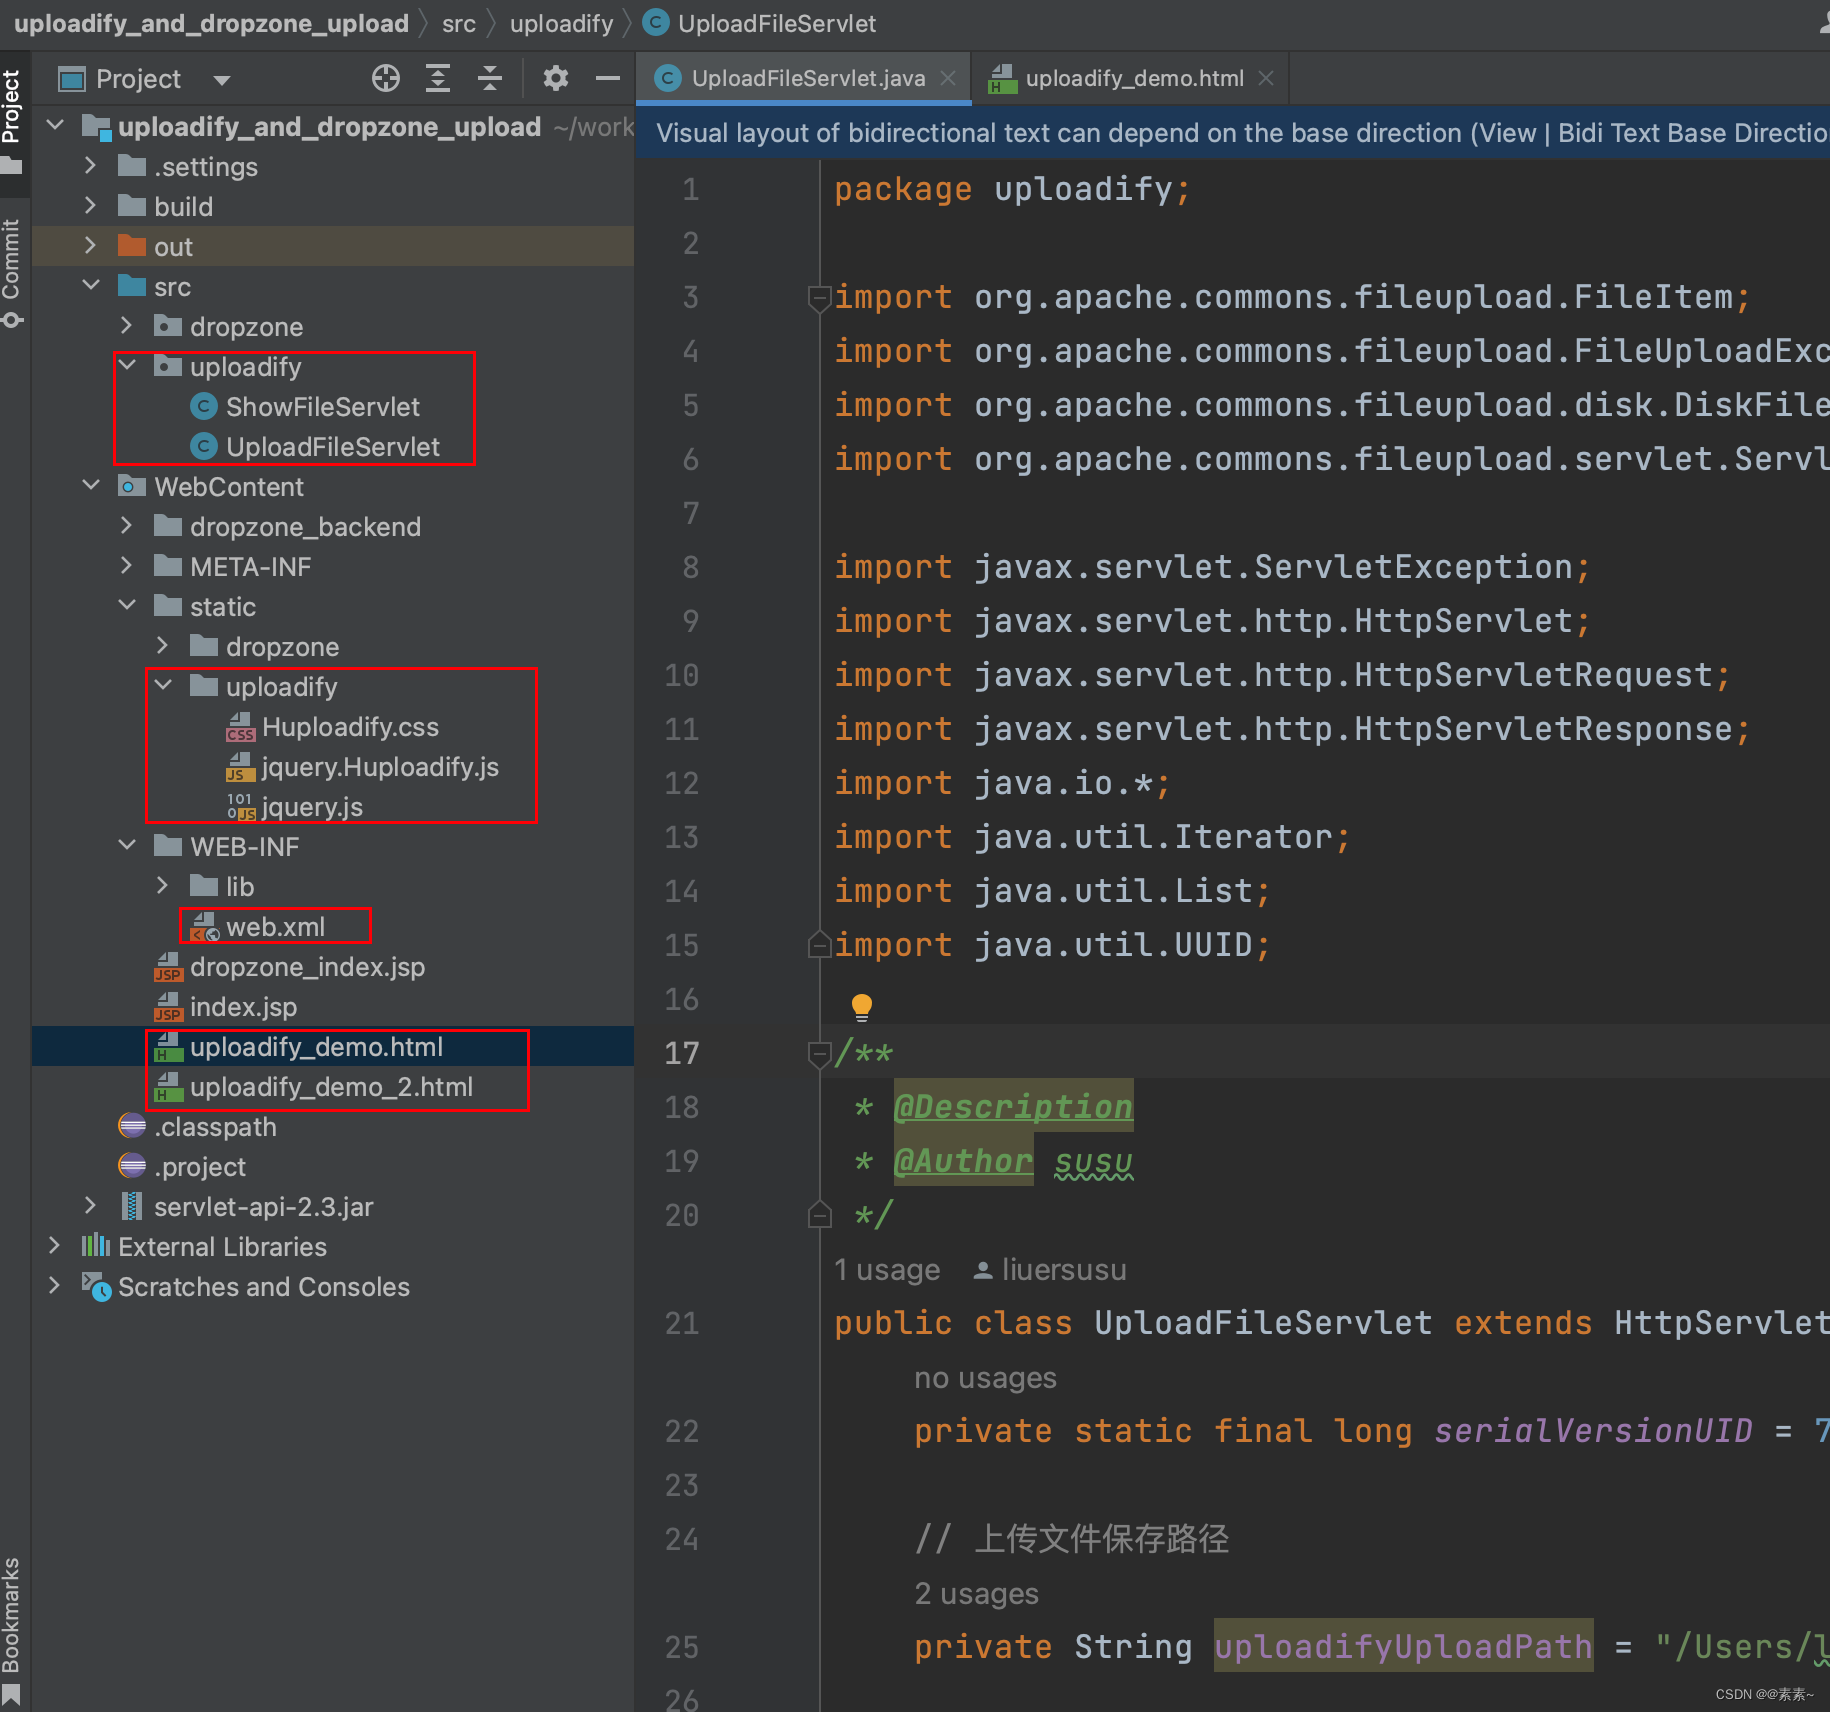Expand the src dropzone package
This screenshot has width=1830, height=1712.
click(x=126, y=326)
